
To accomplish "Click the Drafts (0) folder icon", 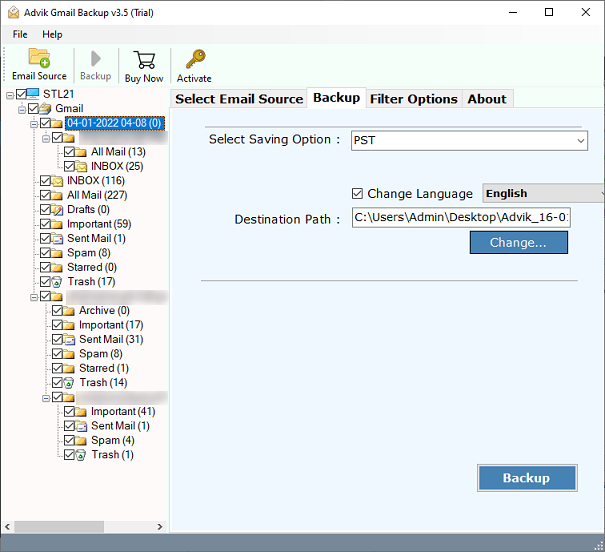I will click(57, 209).
